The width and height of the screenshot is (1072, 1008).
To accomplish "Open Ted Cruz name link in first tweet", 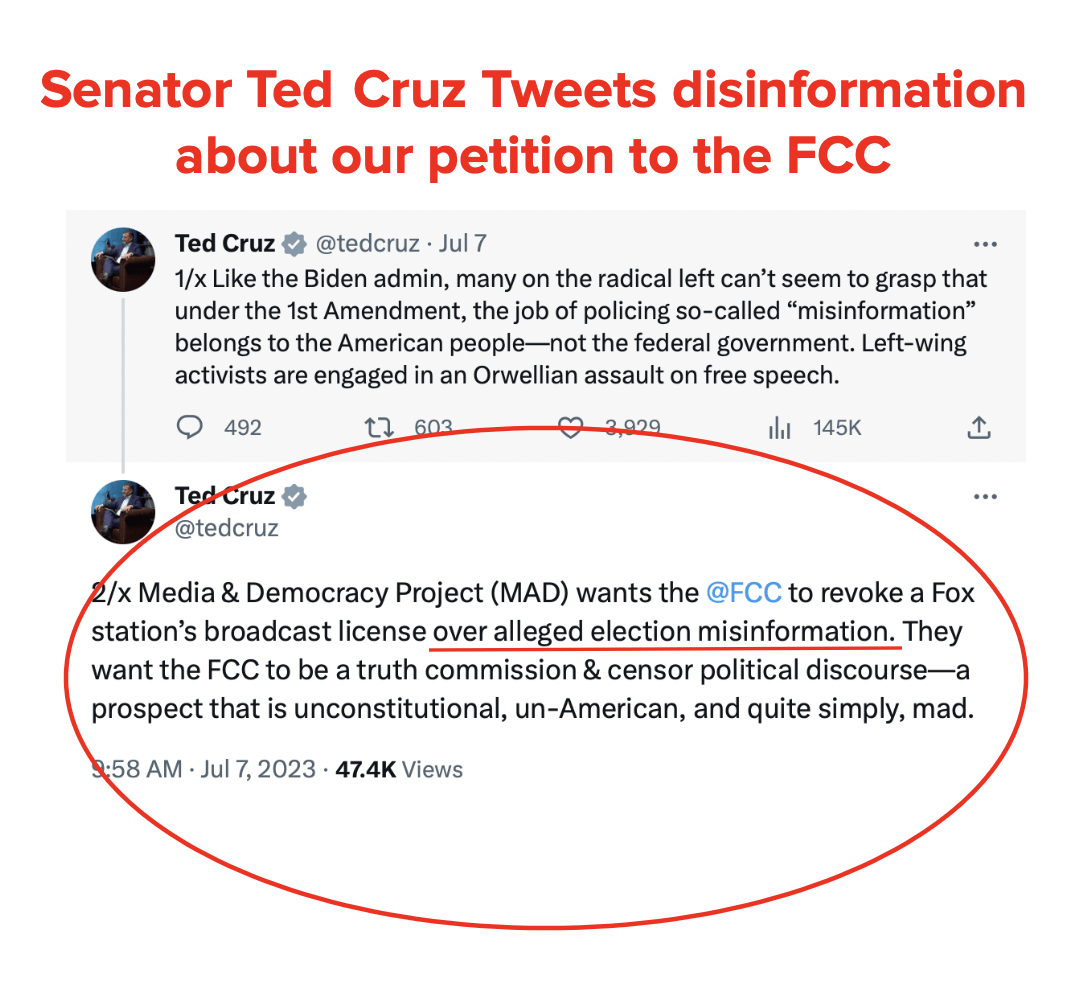I will (x=225, y=243).
